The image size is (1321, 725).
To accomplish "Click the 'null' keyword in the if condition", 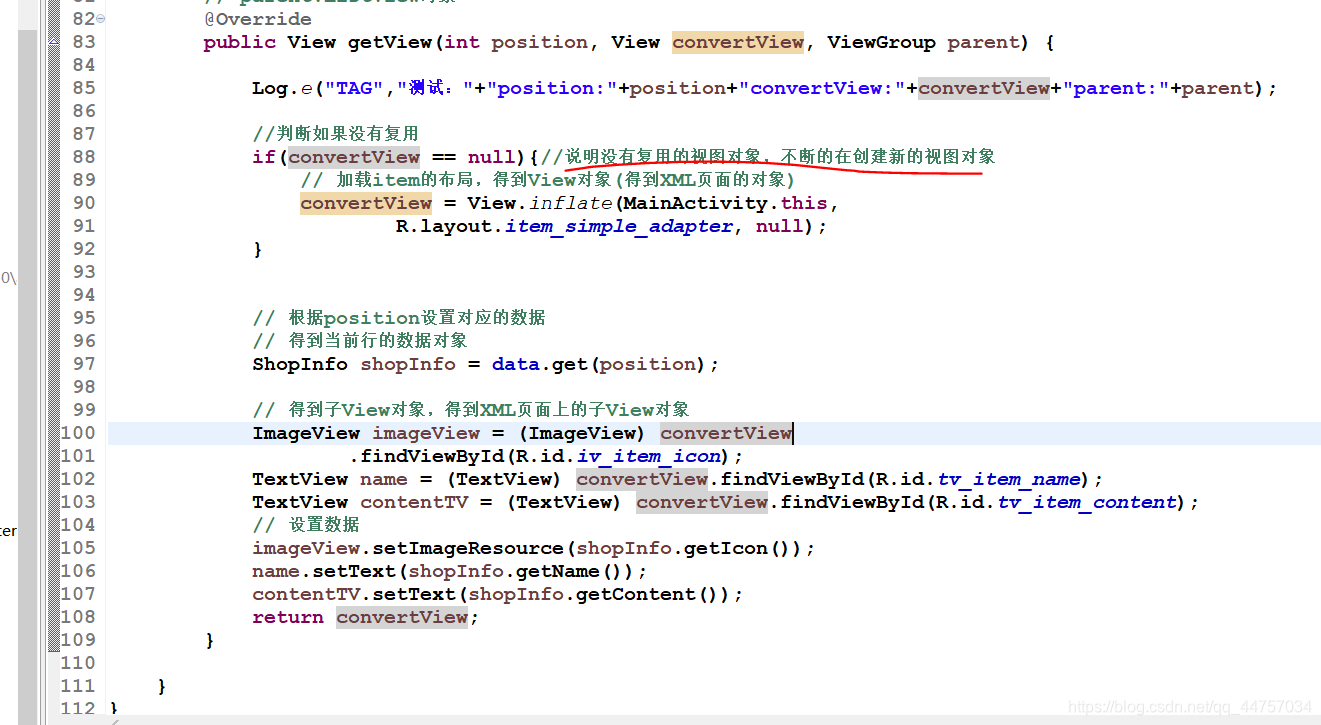I will pos(492,157).
